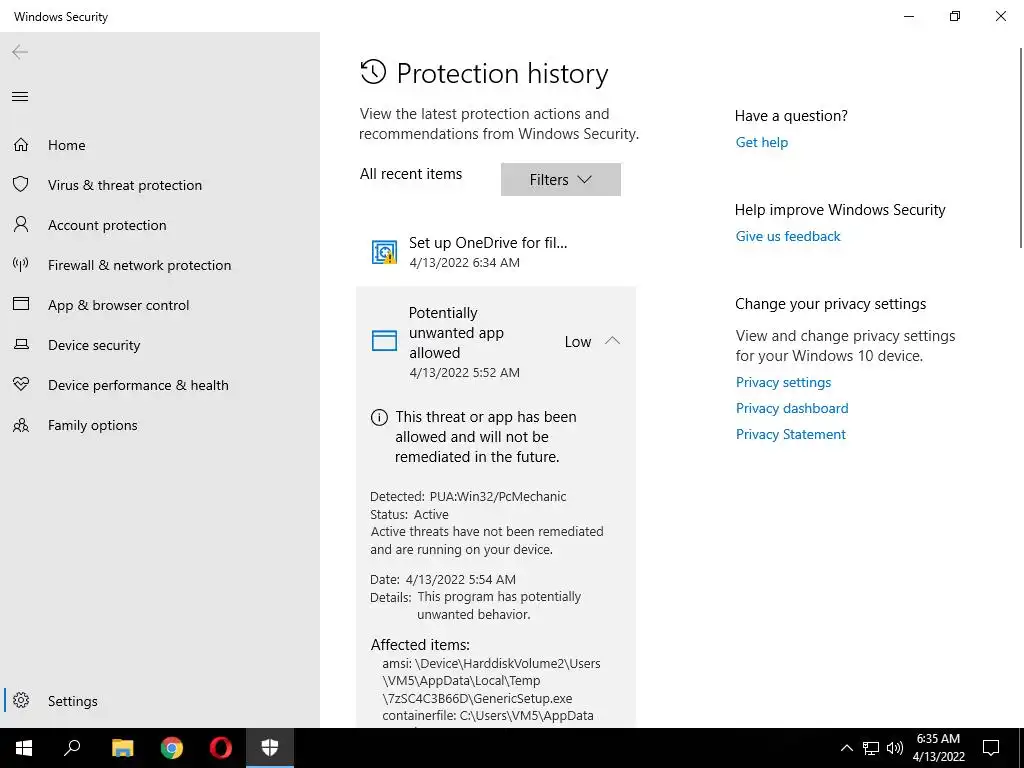This screenshot has height=768, width=1024.
Task: Show hidden system tray icons
Action: (x=846, y=748)
